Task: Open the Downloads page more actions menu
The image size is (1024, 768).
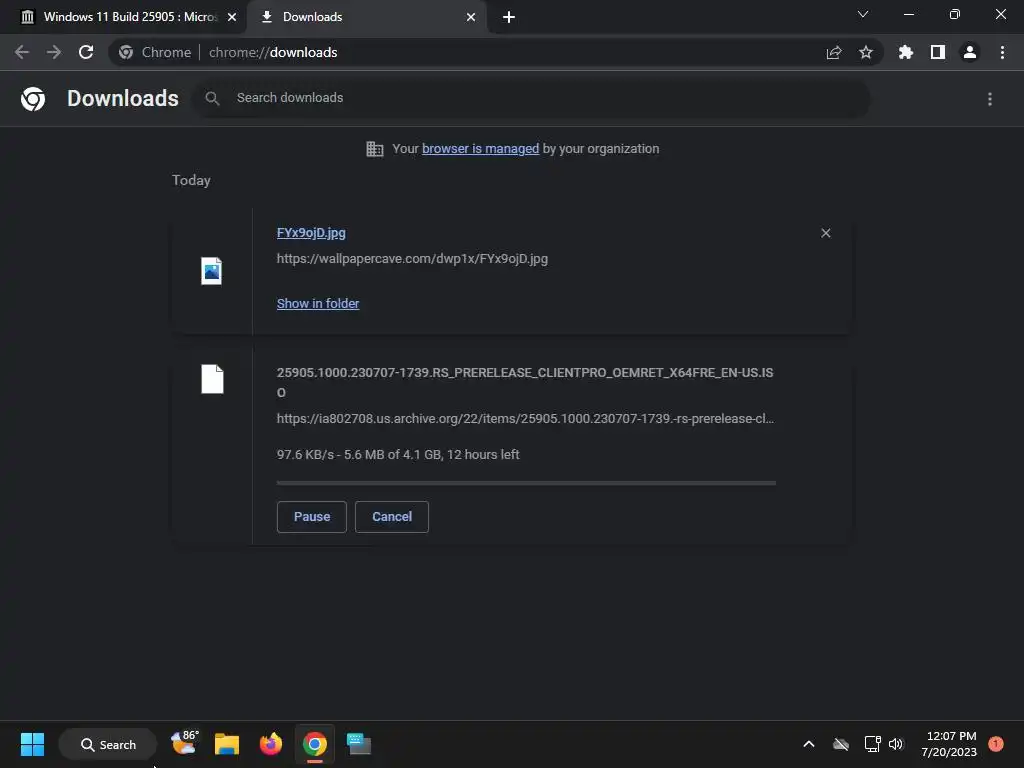Action: [990, 99]
